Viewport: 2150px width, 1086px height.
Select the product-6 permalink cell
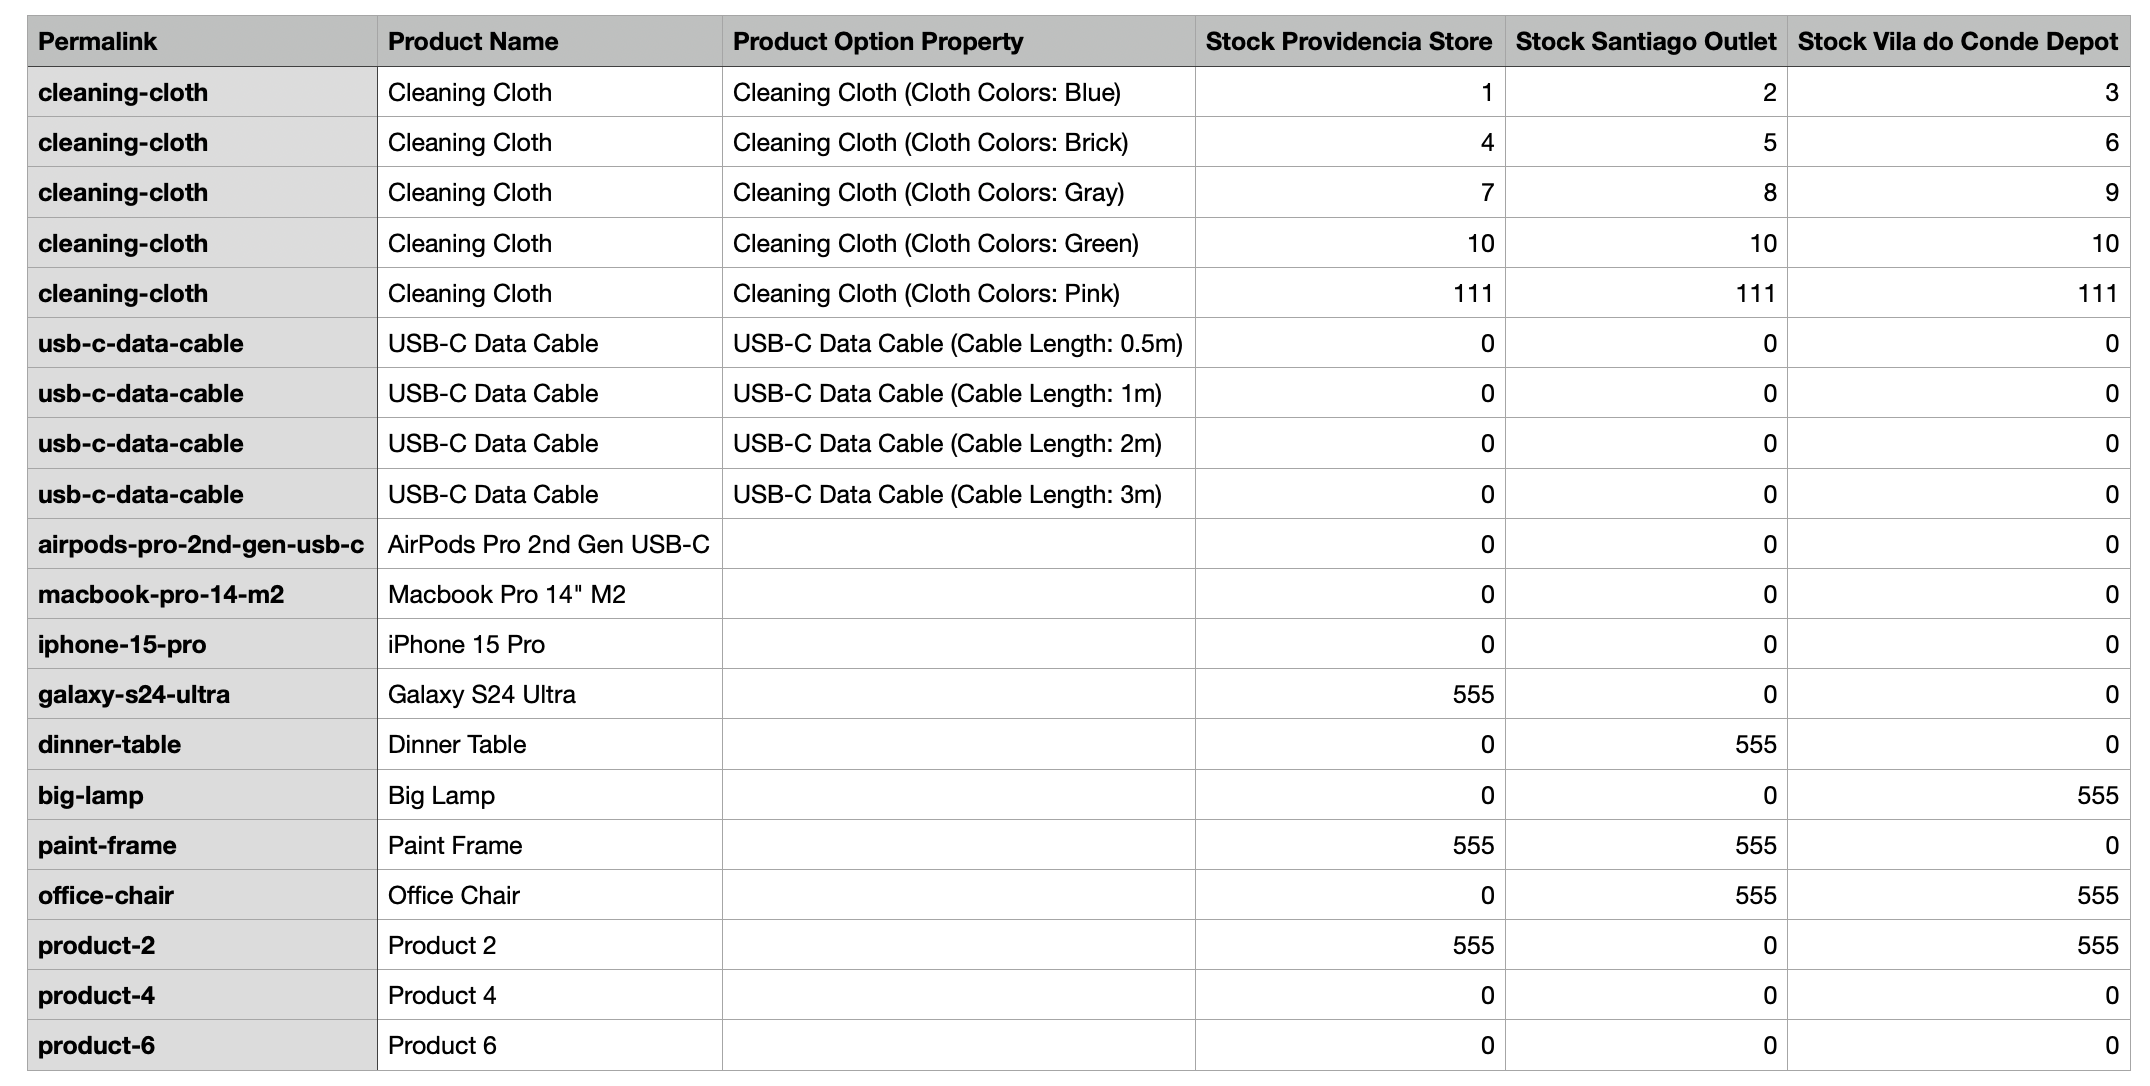[x=202, y=1045]
